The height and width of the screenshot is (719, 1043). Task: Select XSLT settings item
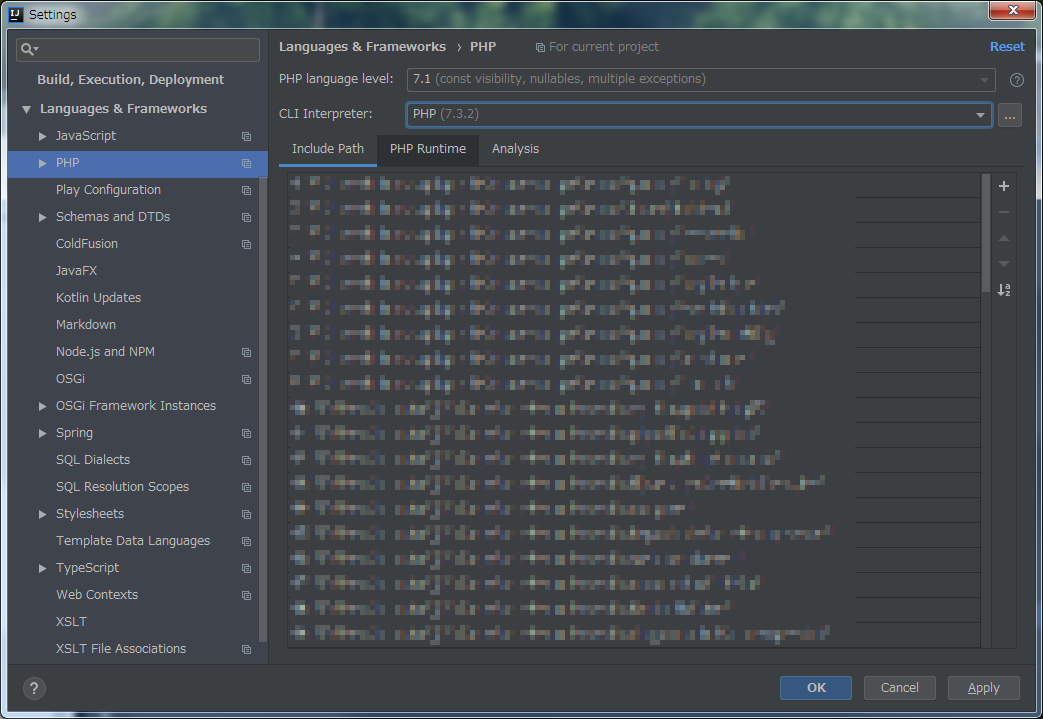point(71,622)
